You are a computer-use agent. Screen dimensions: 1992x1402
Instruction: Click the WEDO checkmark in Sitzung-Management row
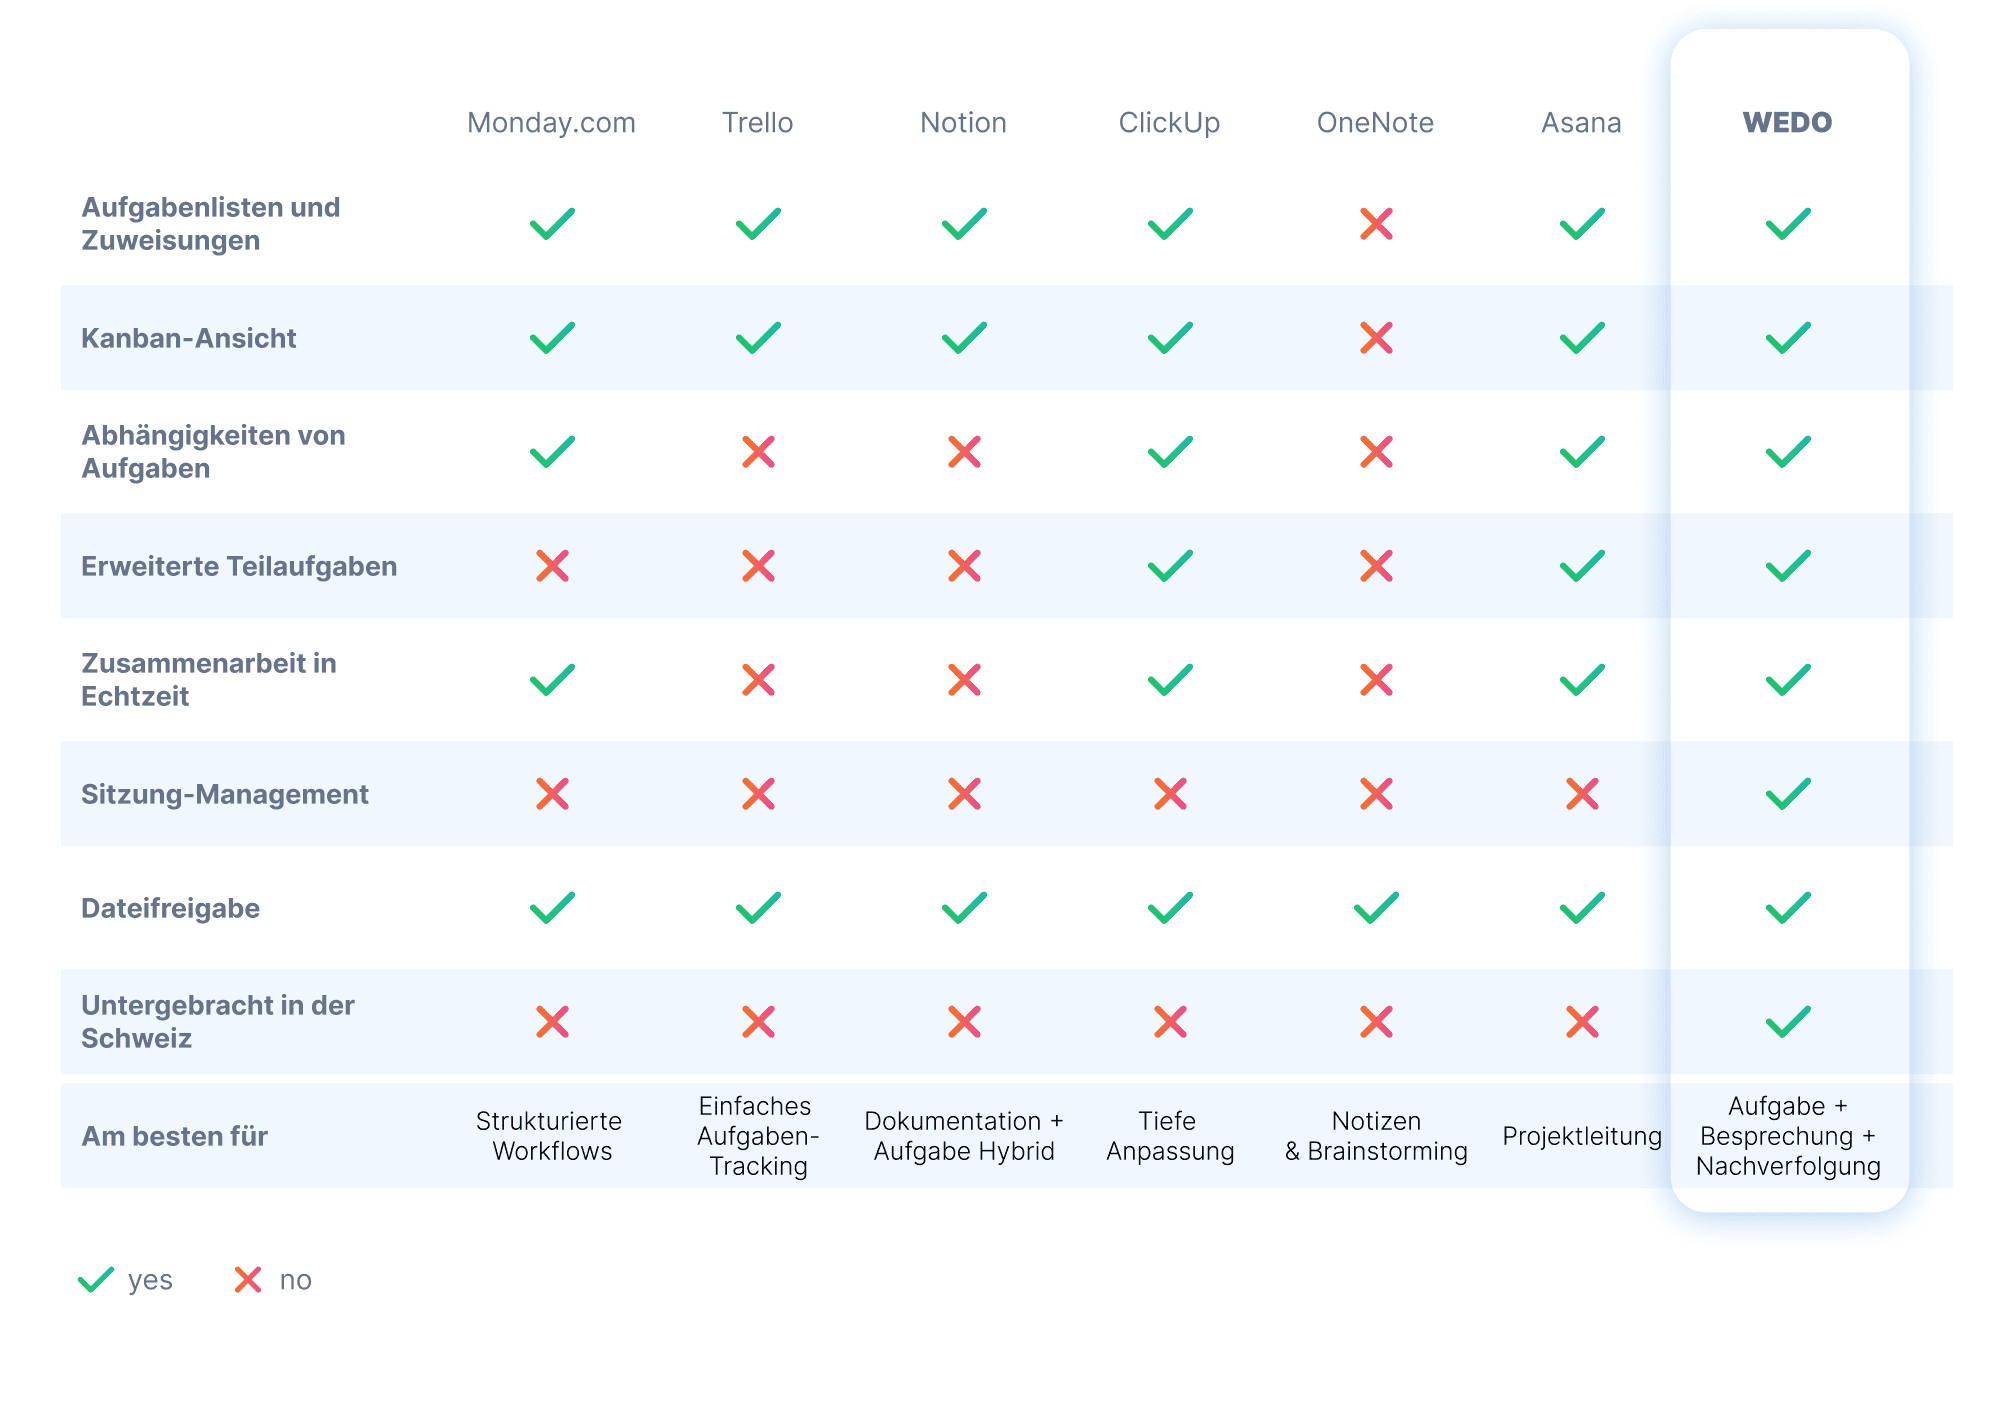pos(1787,794)
